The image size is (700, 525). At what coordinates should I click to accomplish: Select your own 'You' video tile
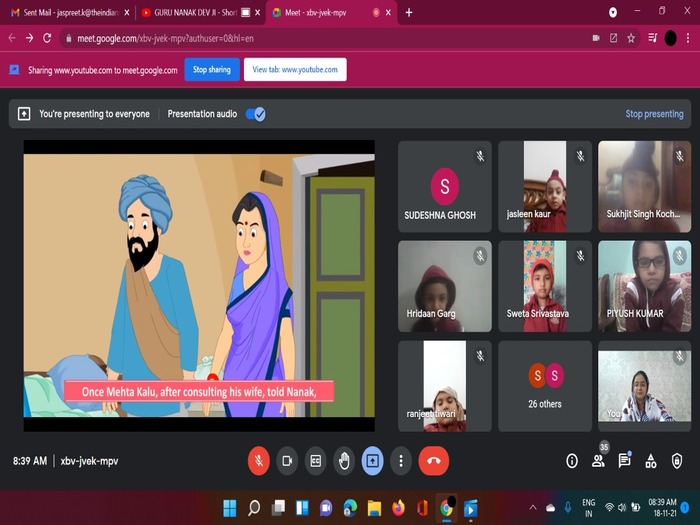(x=645, y=386)
